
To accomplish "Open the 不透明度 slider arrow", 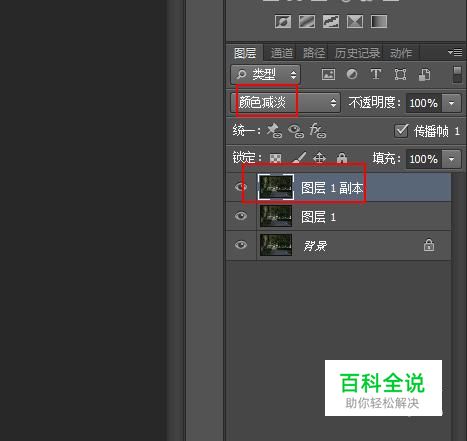I will (x=452, y=103).
